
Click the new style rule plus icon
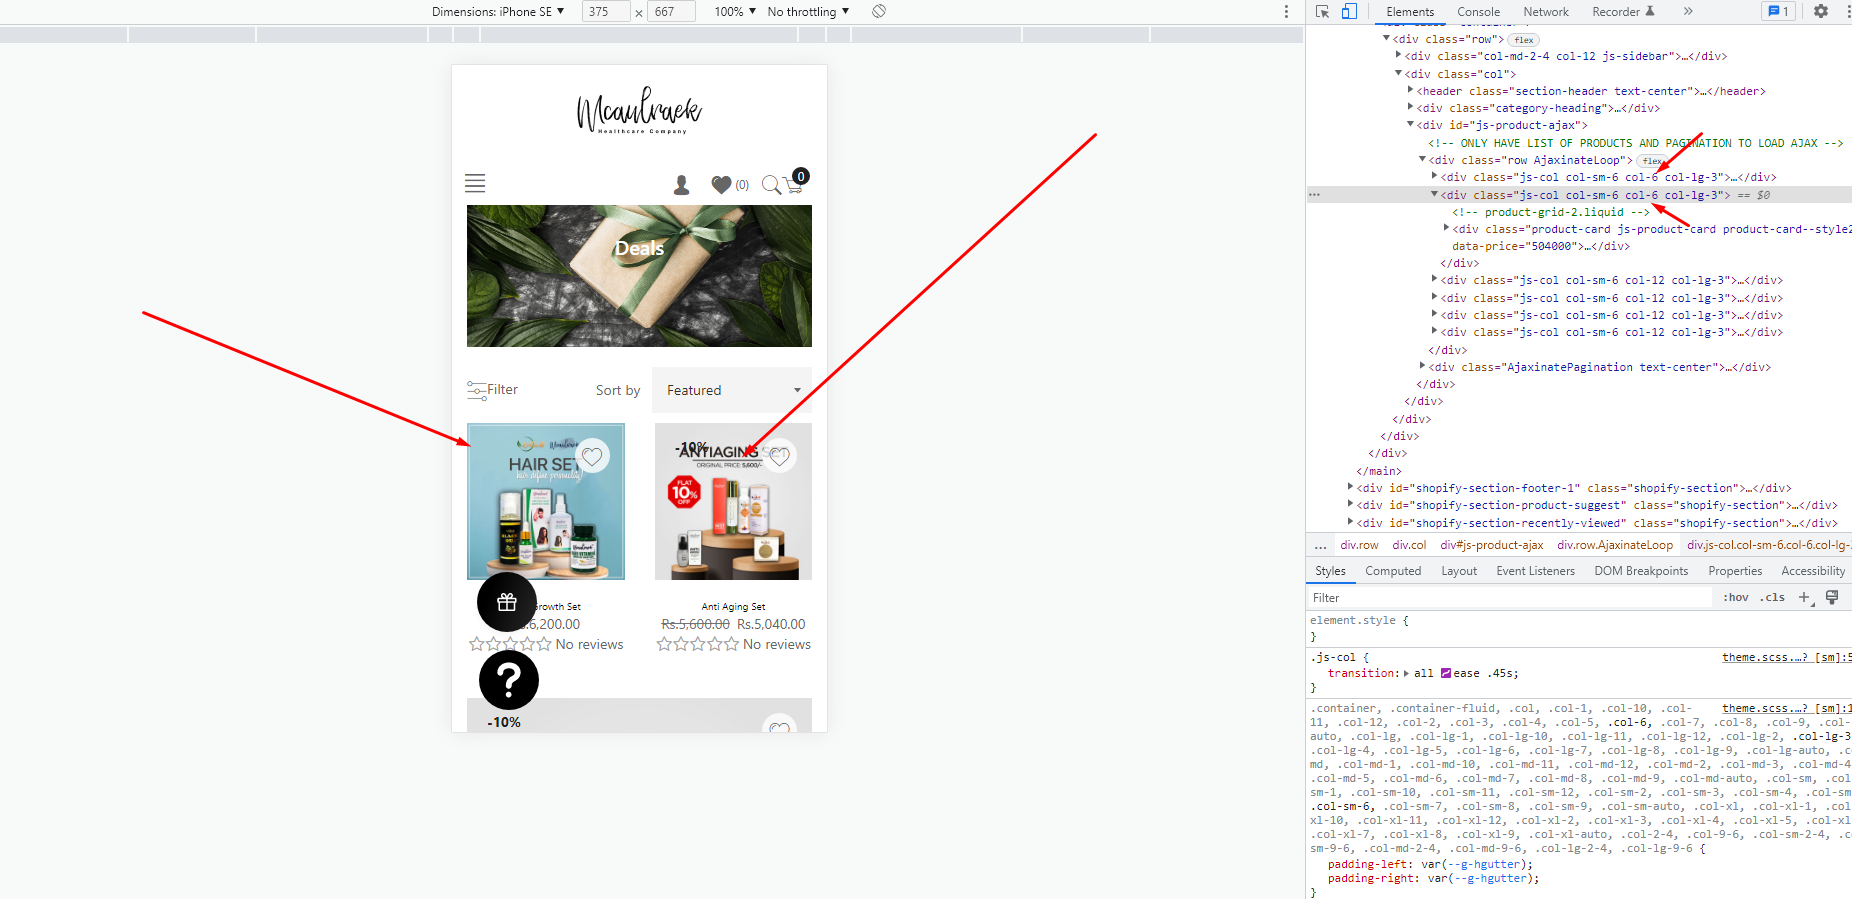coord(1804,597)
